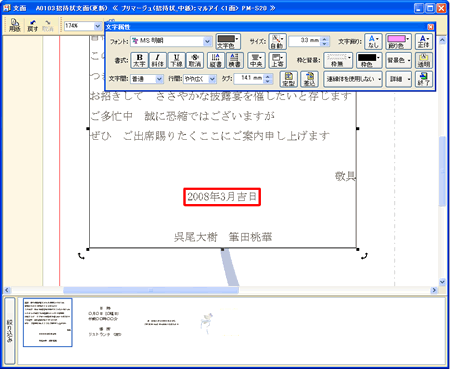Click the horizontal scrollbar thumb

point(151,290)
